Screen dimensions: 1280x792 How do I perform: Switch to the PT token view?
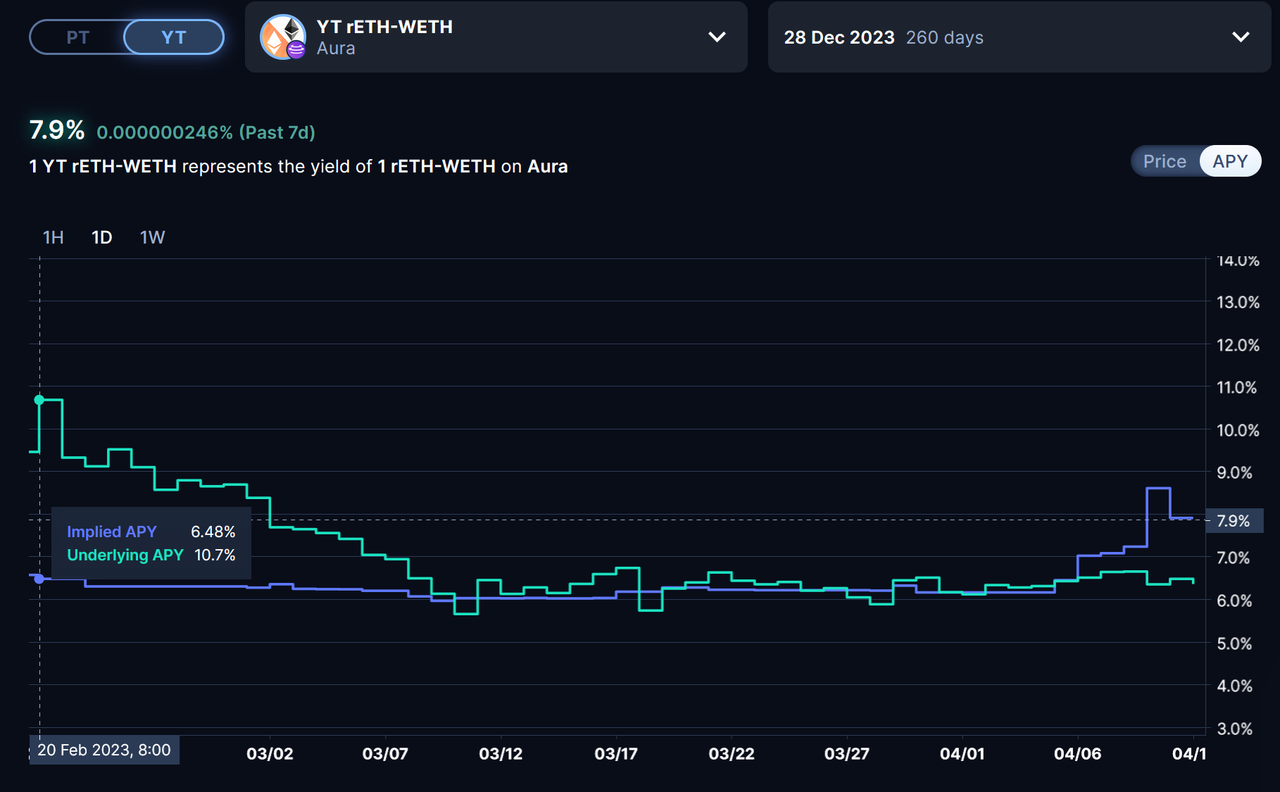point(77,38)
